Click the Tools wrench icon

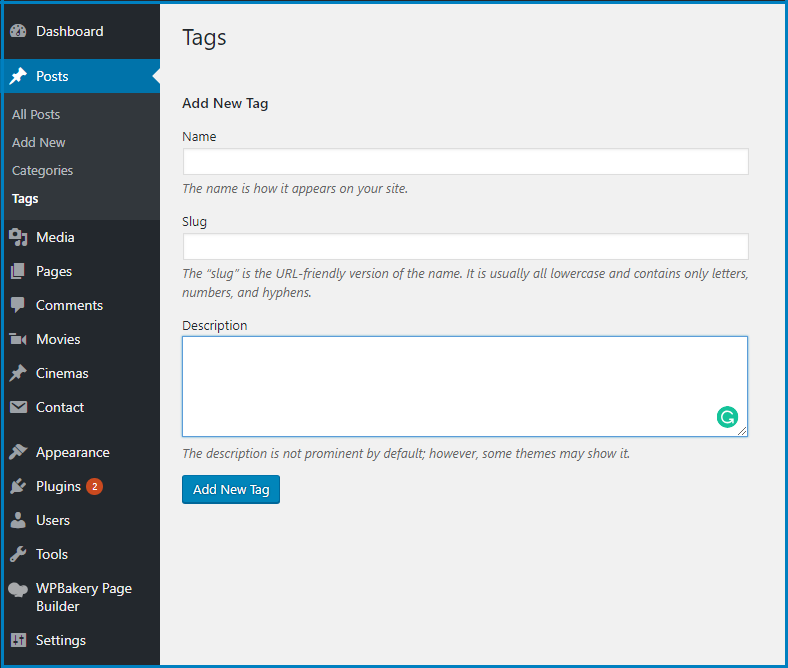[18, 554]
